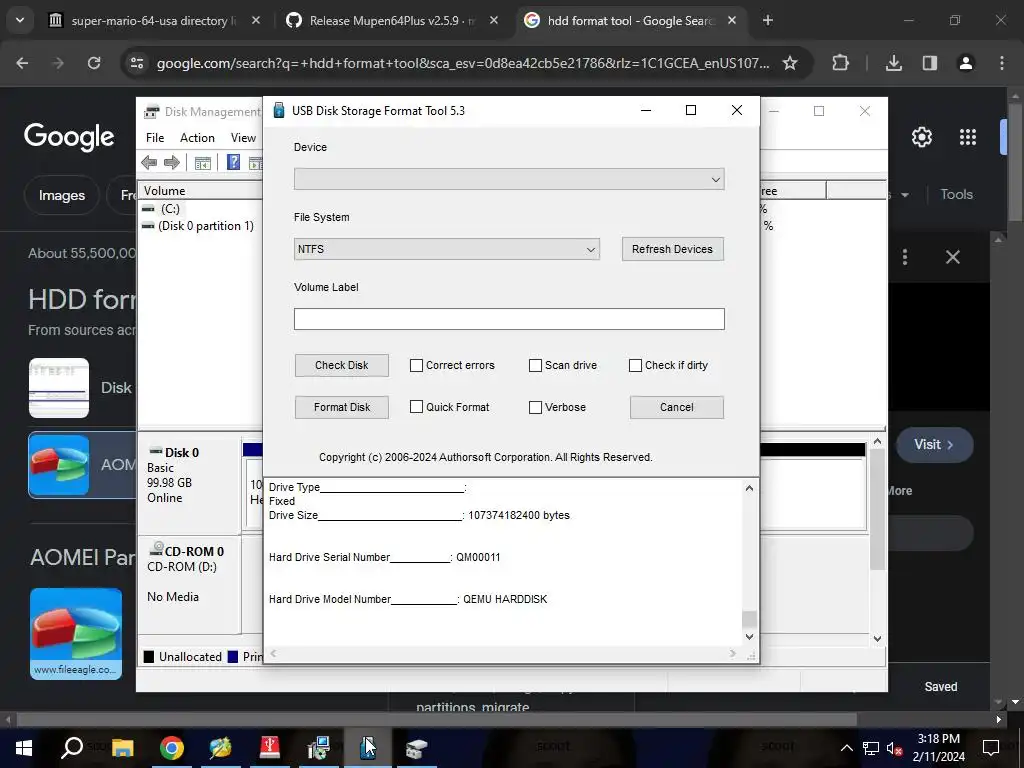1024x768 pixels.
Task: Enable the Quick Format checkbox
Action: [x=416, y=407]
